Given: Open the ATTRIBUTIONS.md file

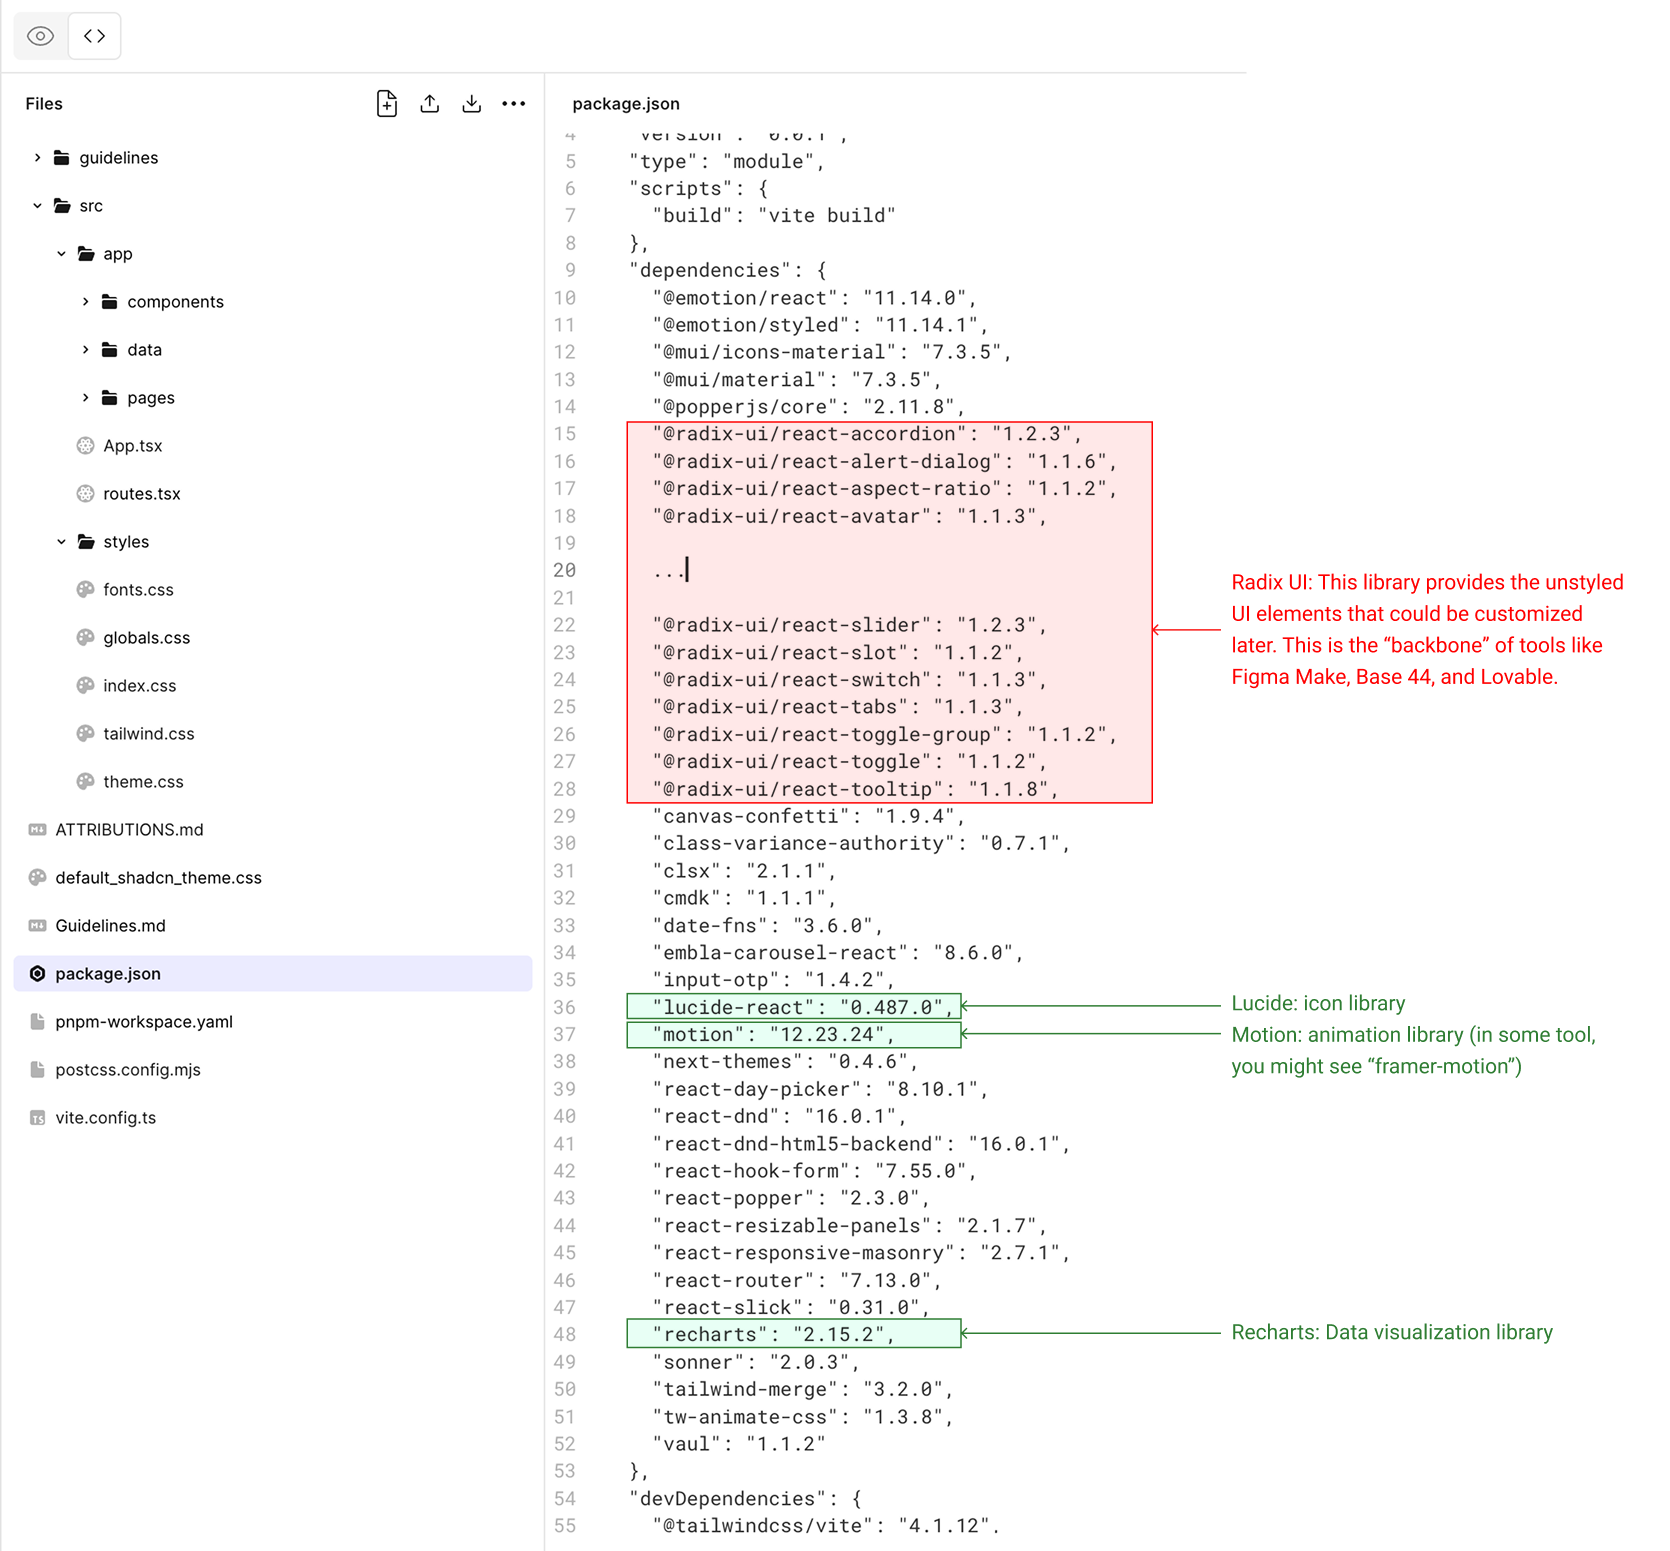Looking at the screenshot, I should pos(129,829).
